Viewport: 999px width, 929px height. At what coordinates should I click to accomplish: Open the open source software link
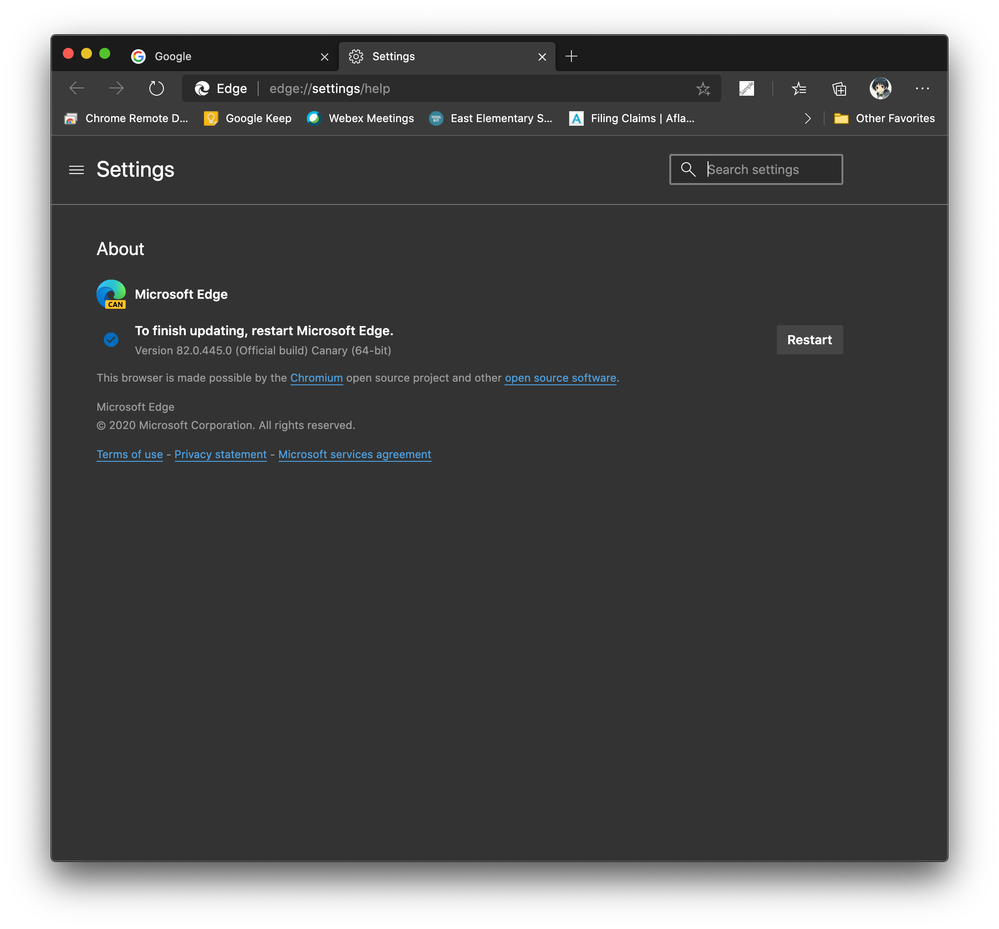561,378
